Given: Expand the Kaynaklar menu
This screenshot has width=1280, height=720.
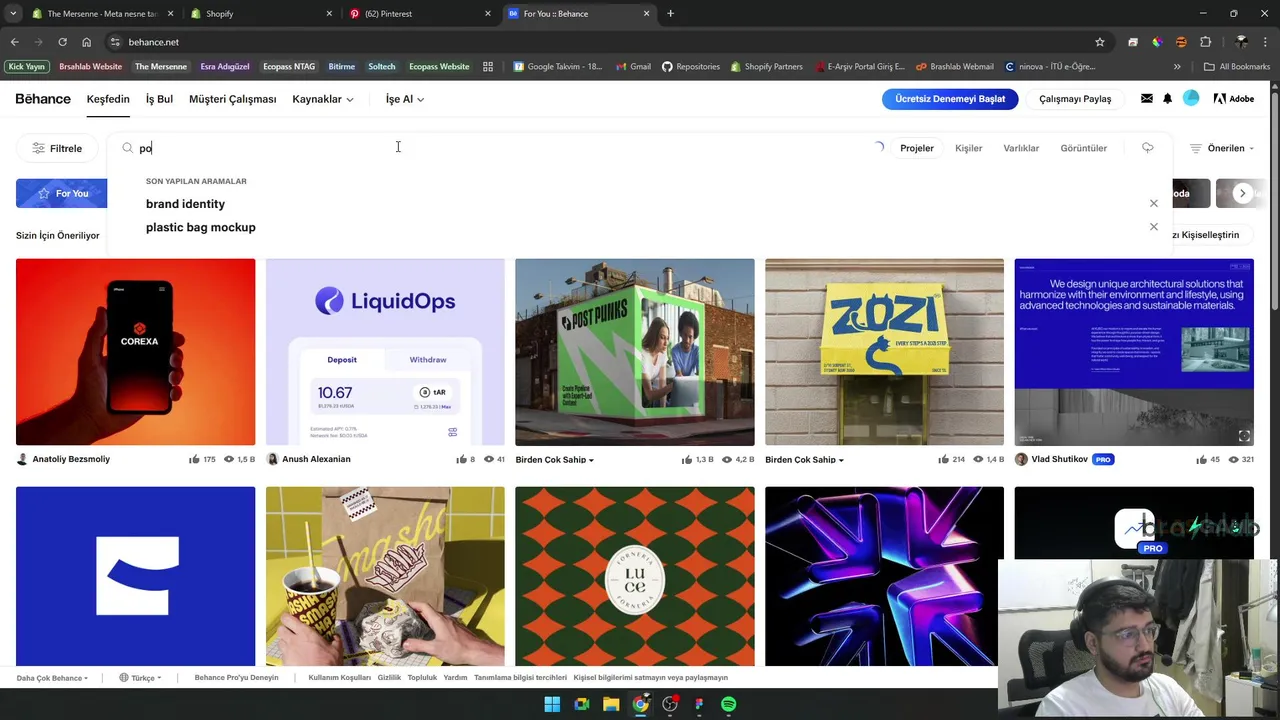Looking at the screenshot, I should [x=323, y=99].
